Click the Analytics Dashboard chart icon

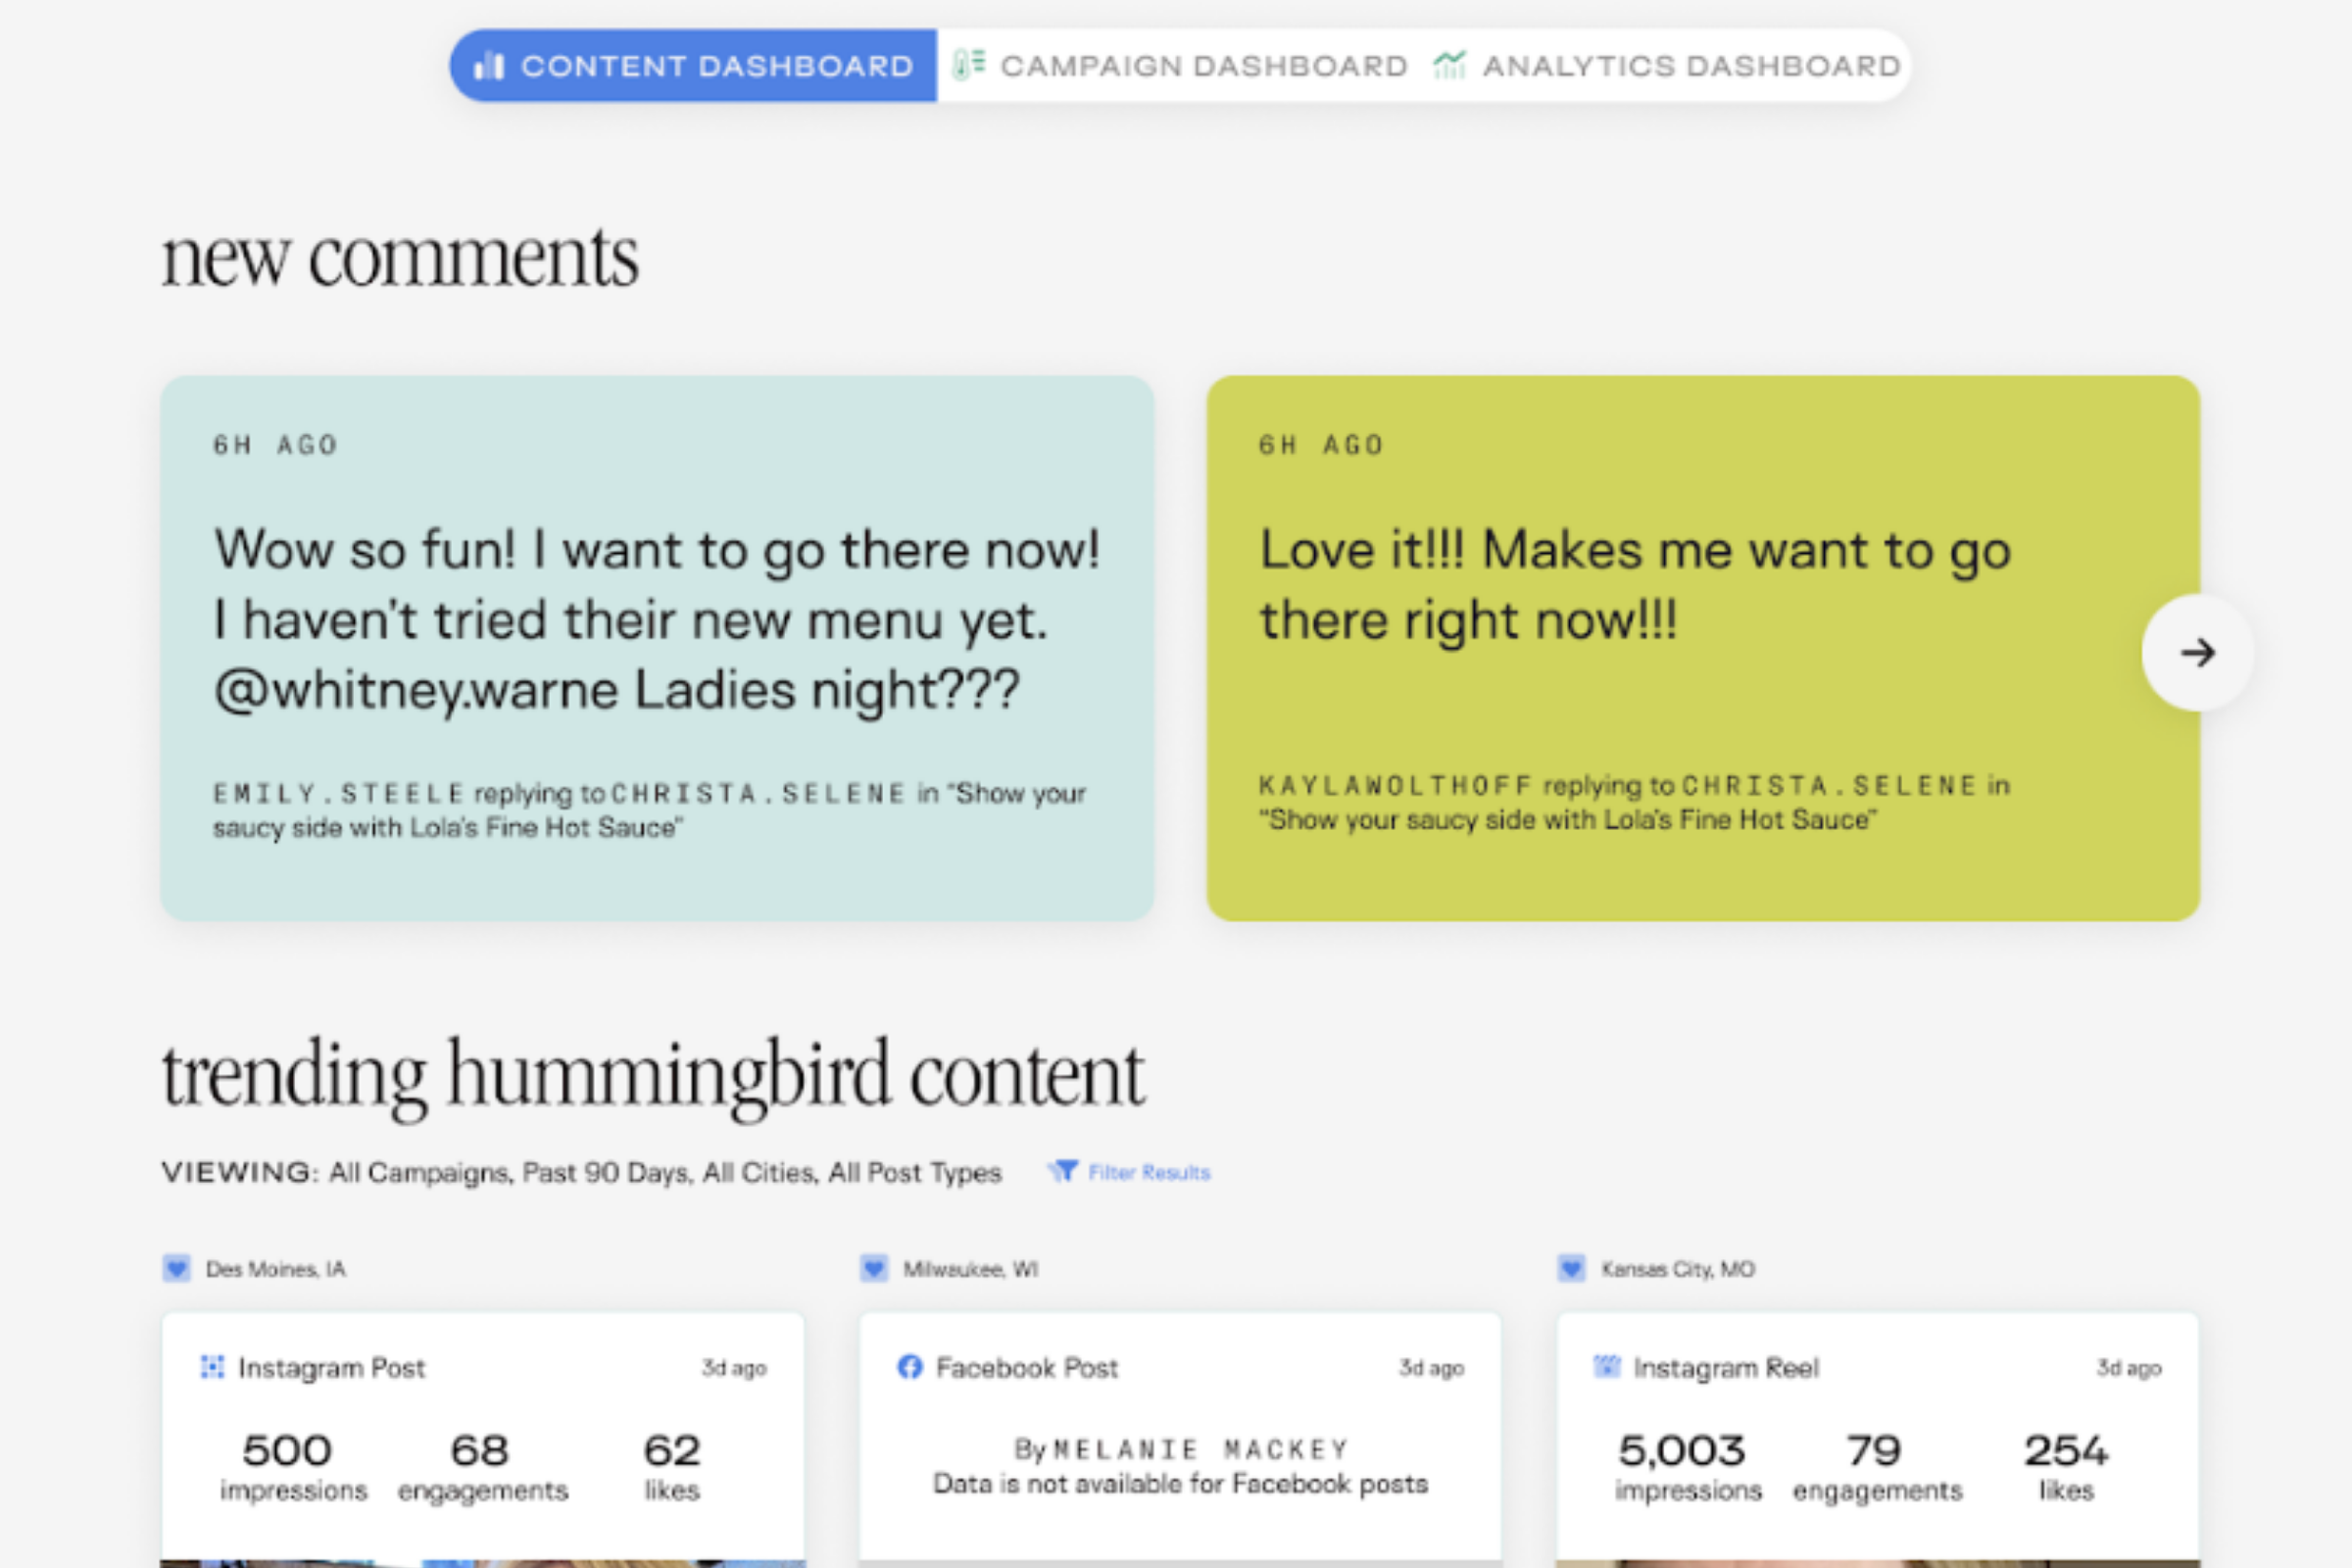click(1449, 65)
